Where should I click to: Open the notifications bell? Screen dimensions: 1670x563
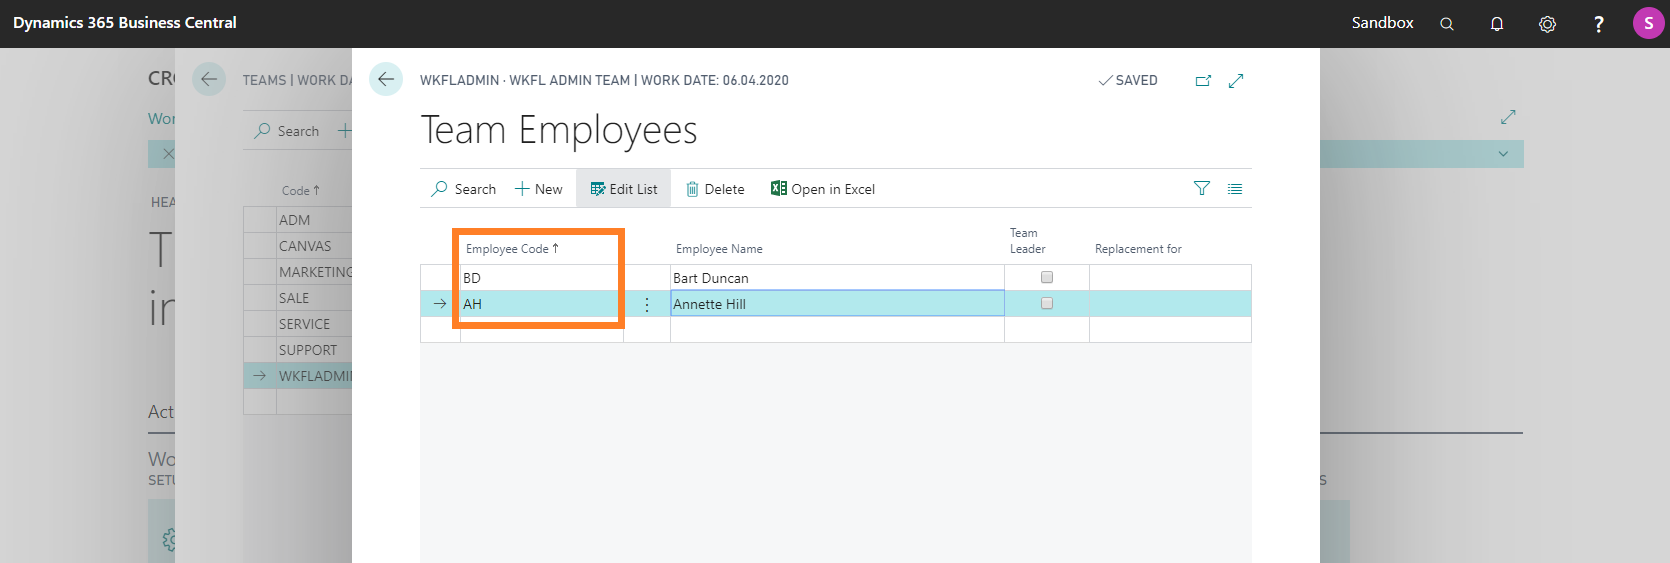(1496, 24)
